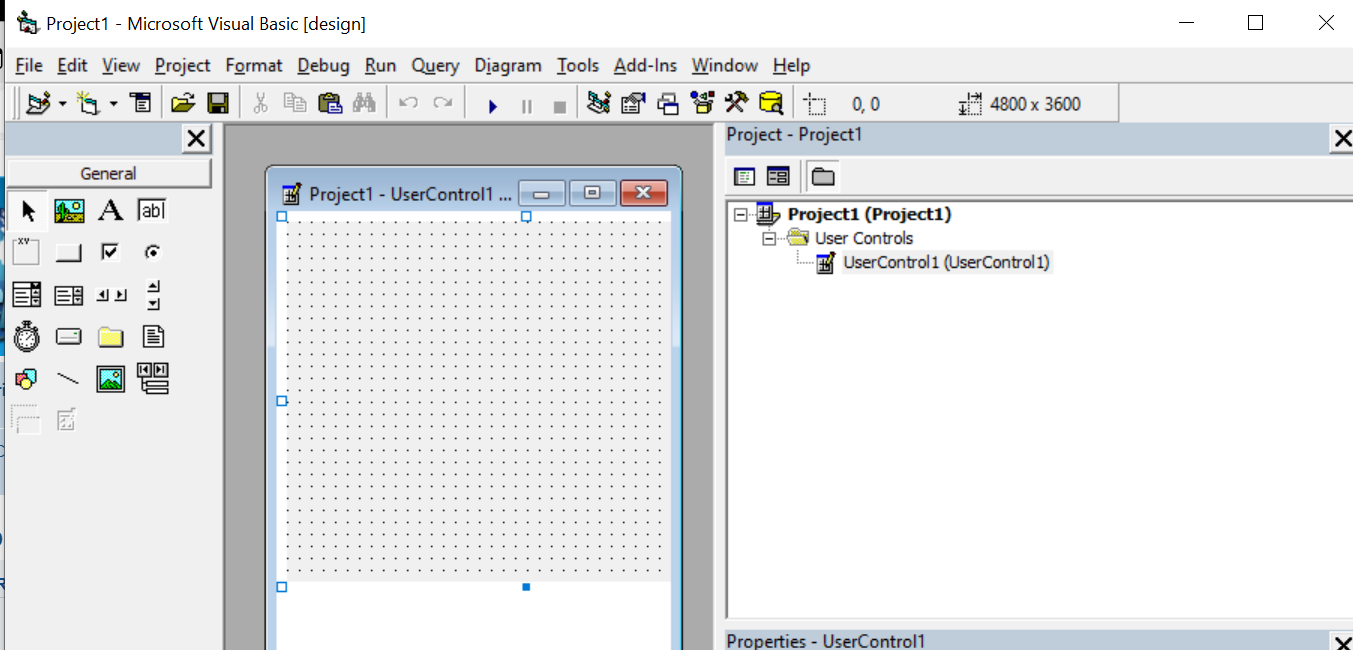Select the Data control tool
This screenshot has width=1353, height=650.
(x=152, y=379)
